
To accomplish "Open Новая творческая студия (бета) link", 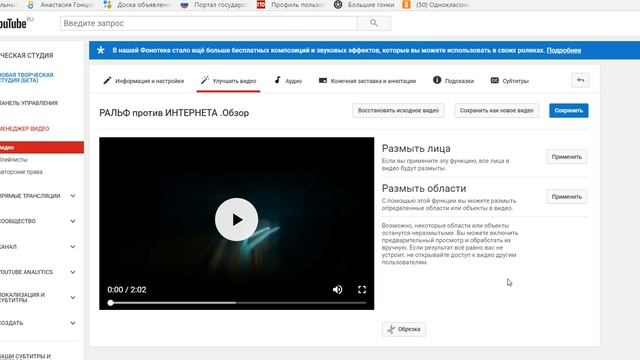I will coord(27,78).
